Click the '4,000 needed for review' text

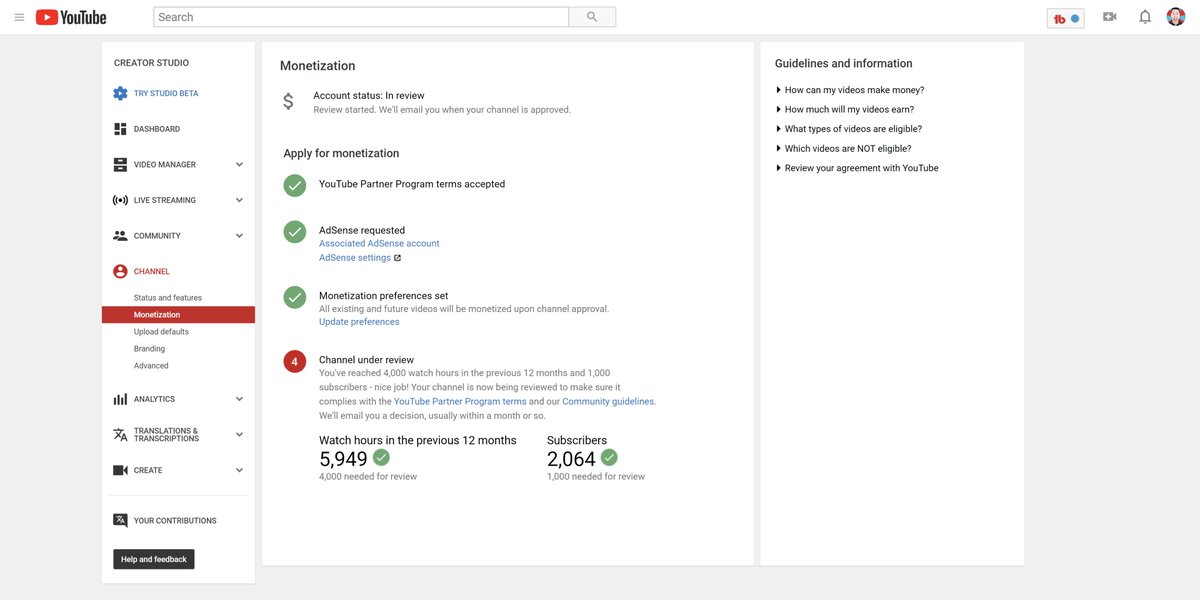tap(368, 477)
